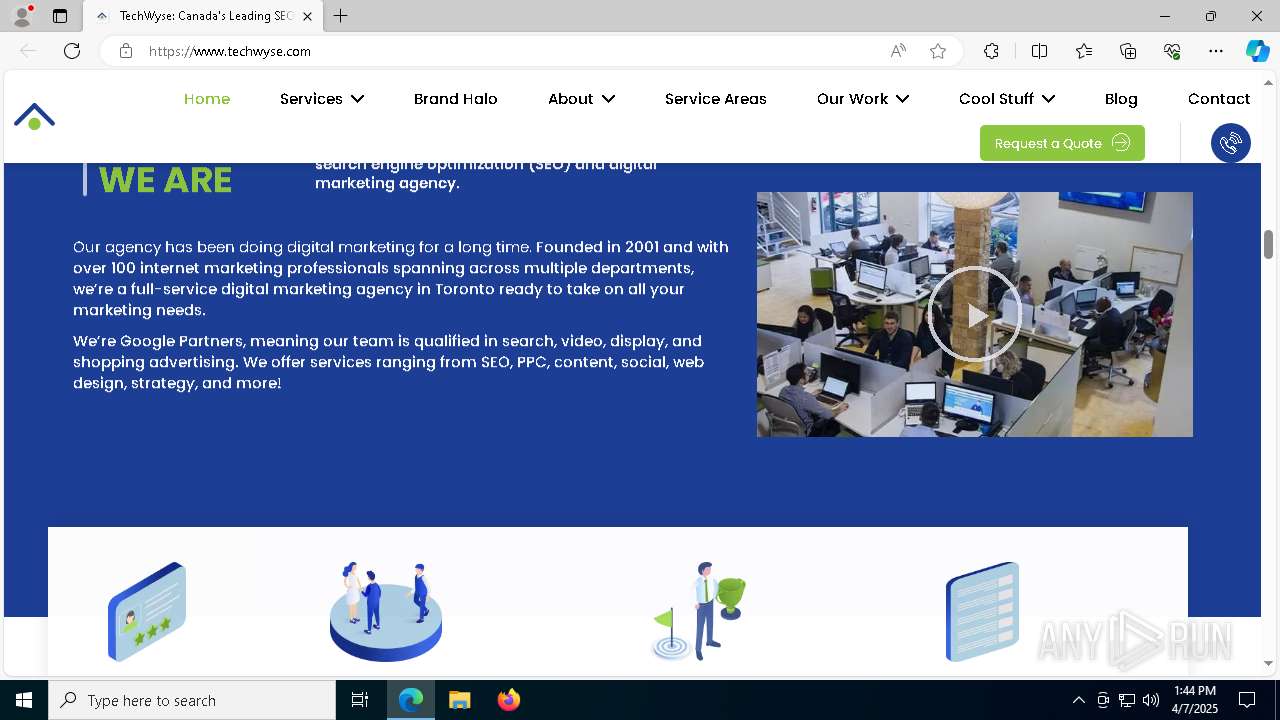The image size is (1280, 720).
Task: Click the people on platform illustration
Action: (x=385, y=611)
